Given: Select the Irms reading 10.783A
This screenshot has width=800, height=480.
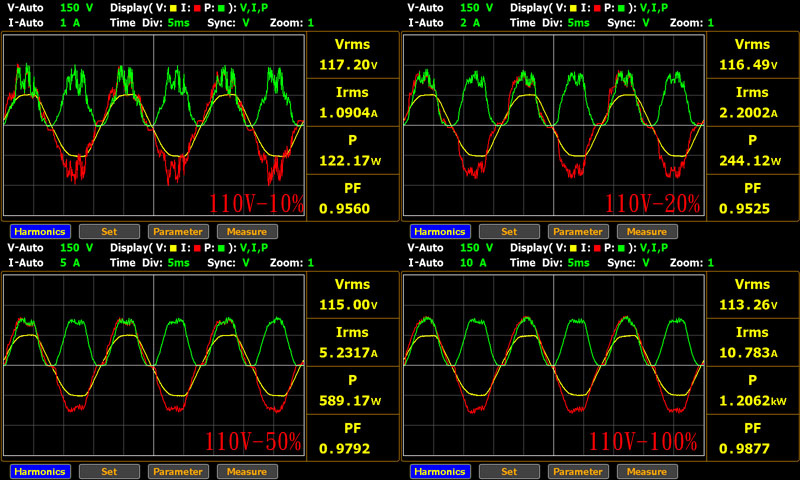Looking at the screenshot, I should coord(748,352).
